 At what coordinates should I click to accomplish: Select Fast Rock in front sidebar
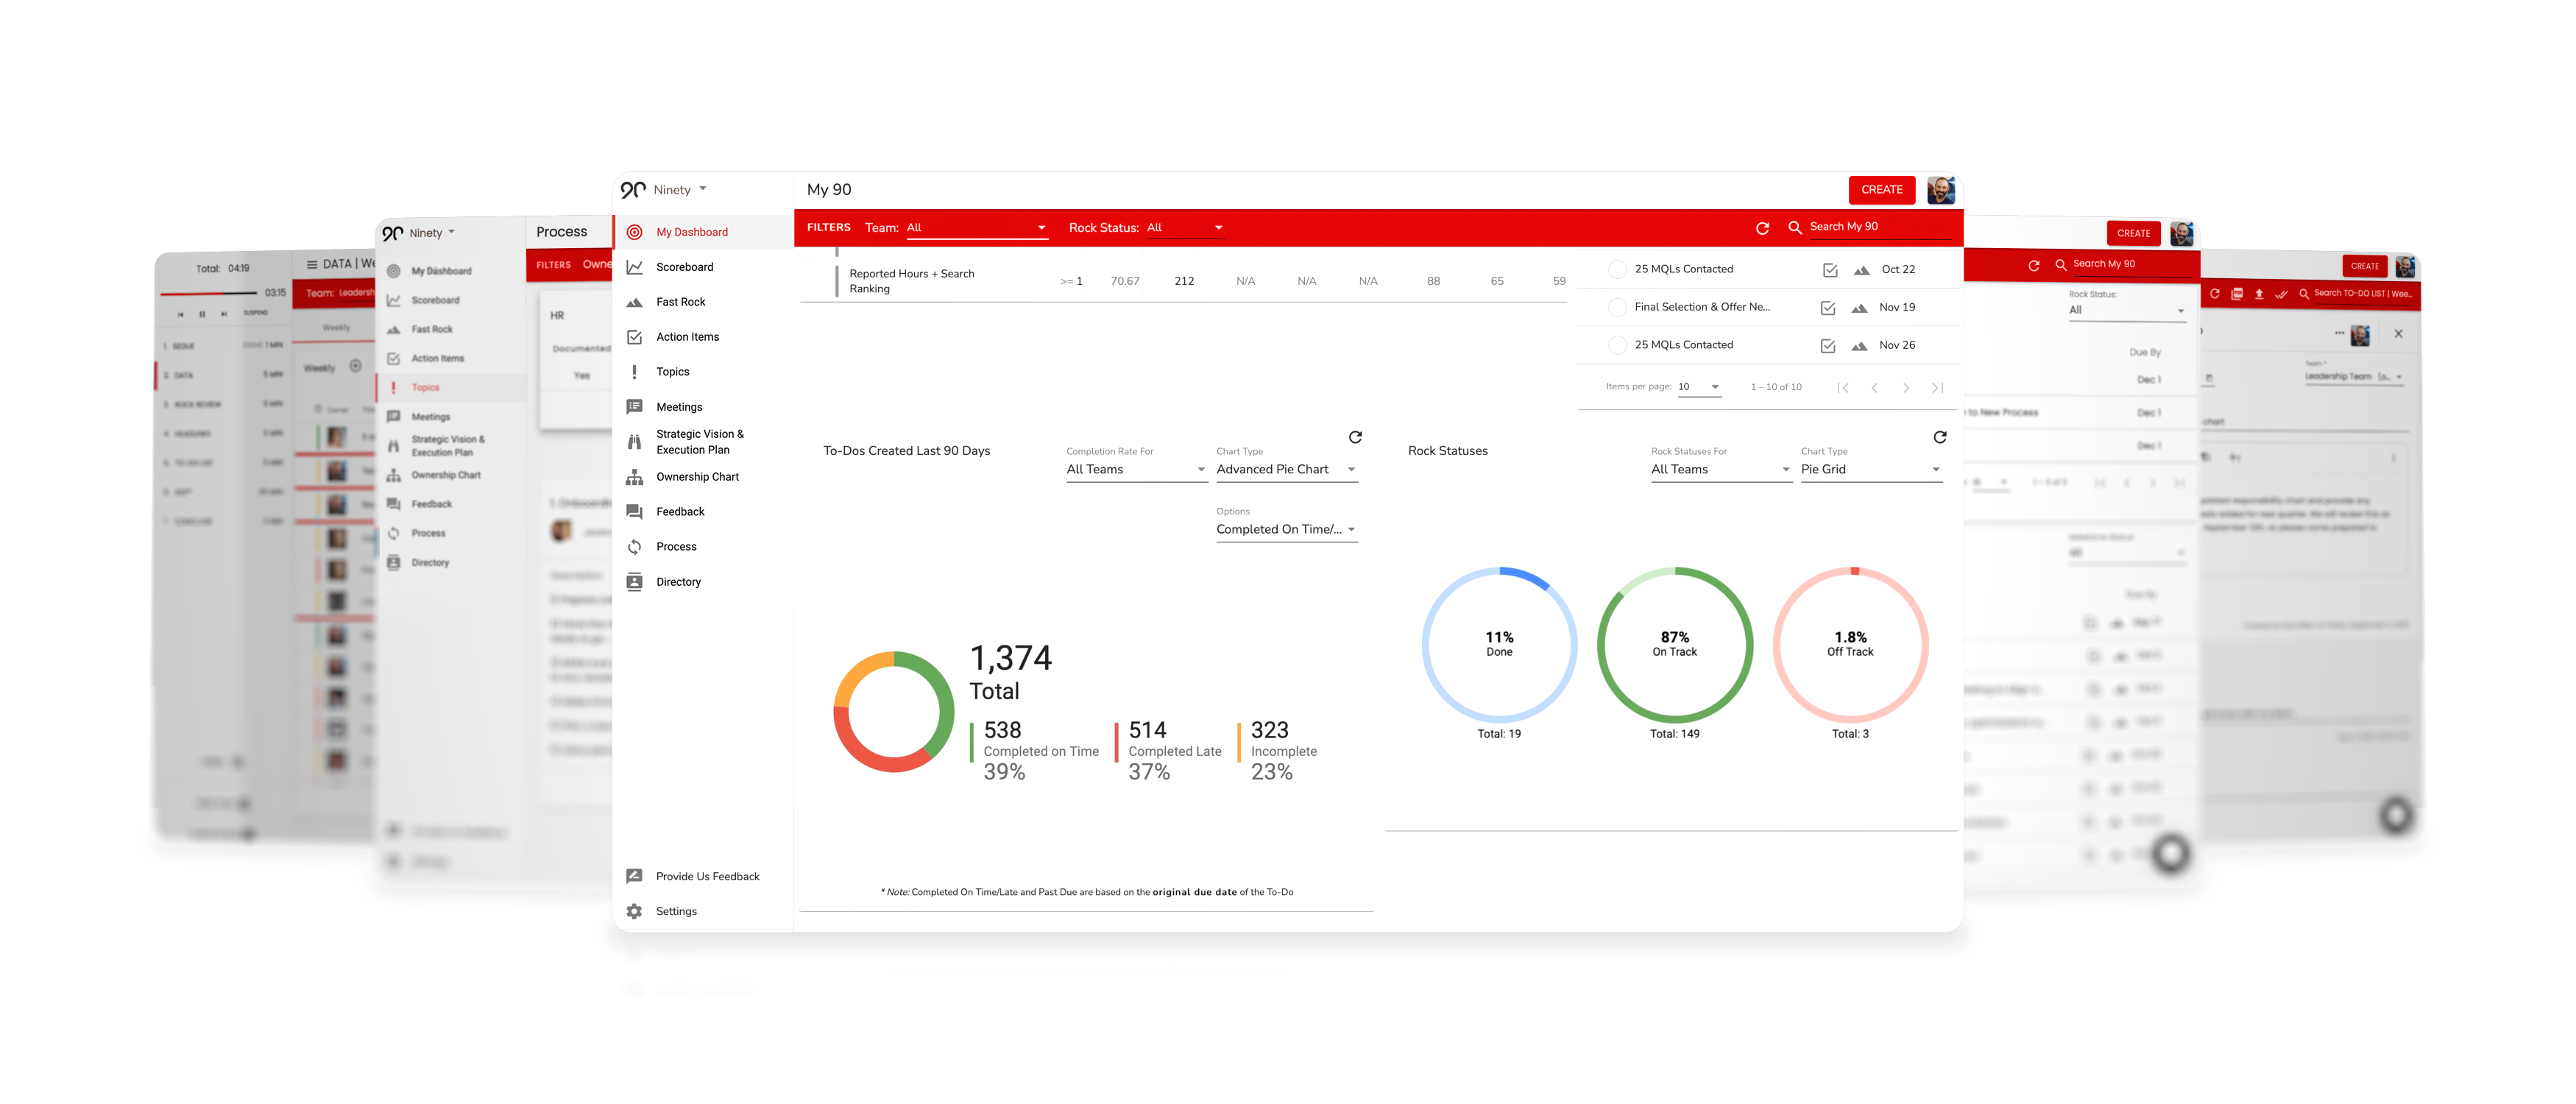point(680,302)
